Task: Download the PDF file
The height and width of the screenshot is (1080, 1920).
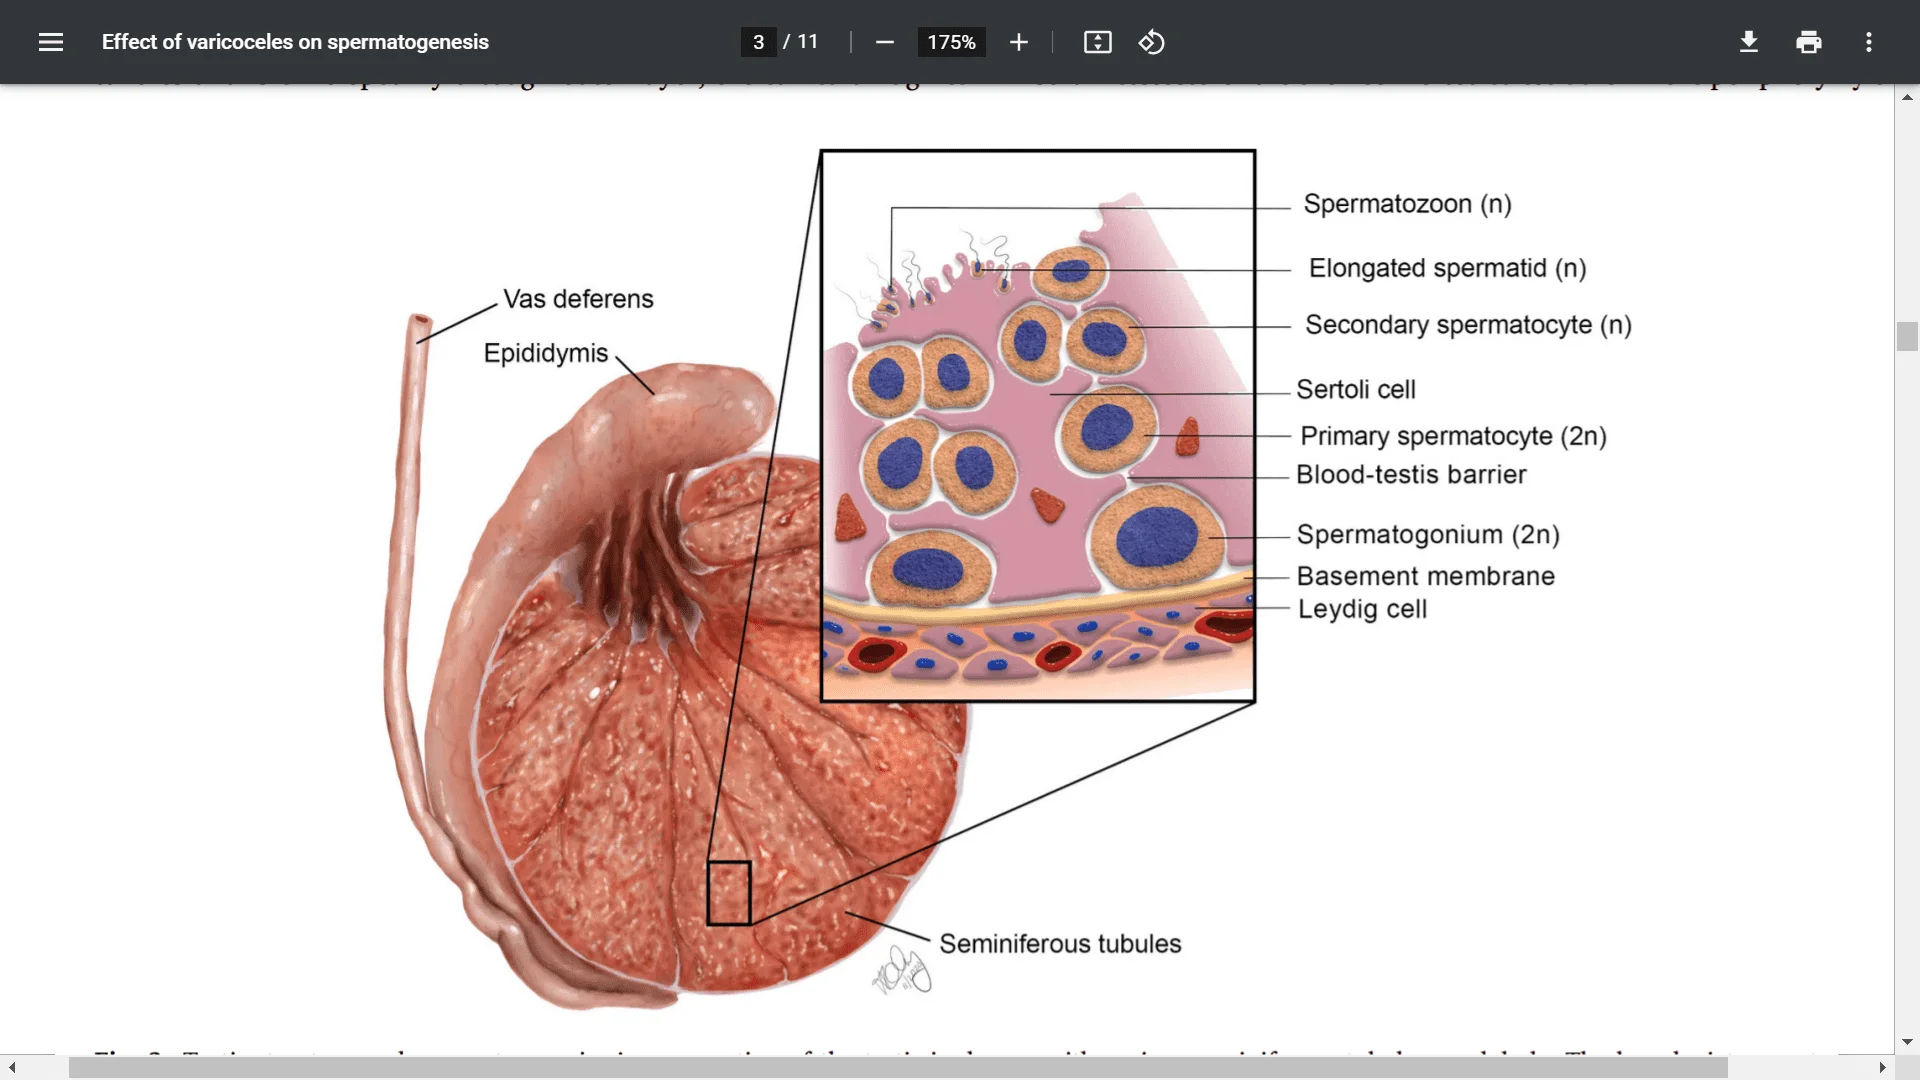Action: (x=1749, y=42)
